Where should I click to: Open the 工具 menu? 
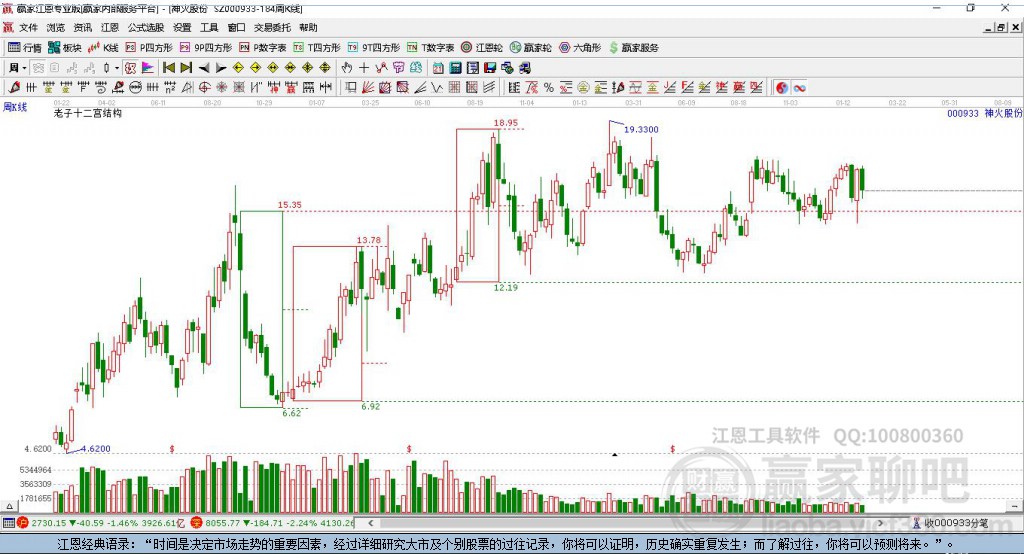point(209,27)
